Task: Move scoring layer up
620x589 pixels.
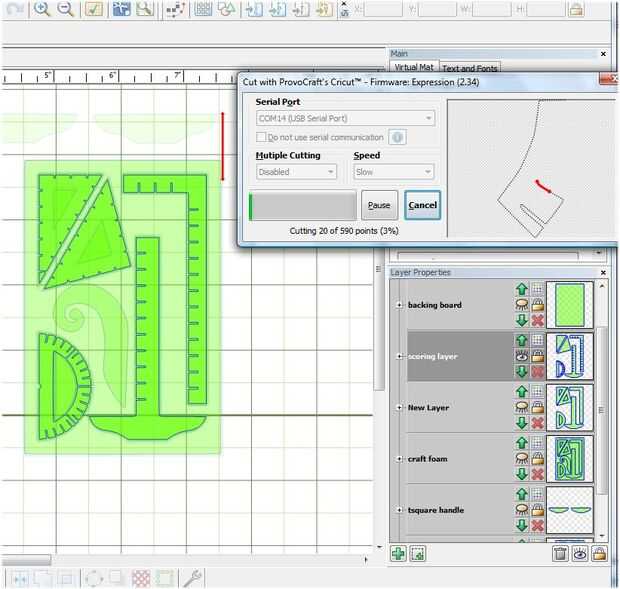Action: point(522,340)
